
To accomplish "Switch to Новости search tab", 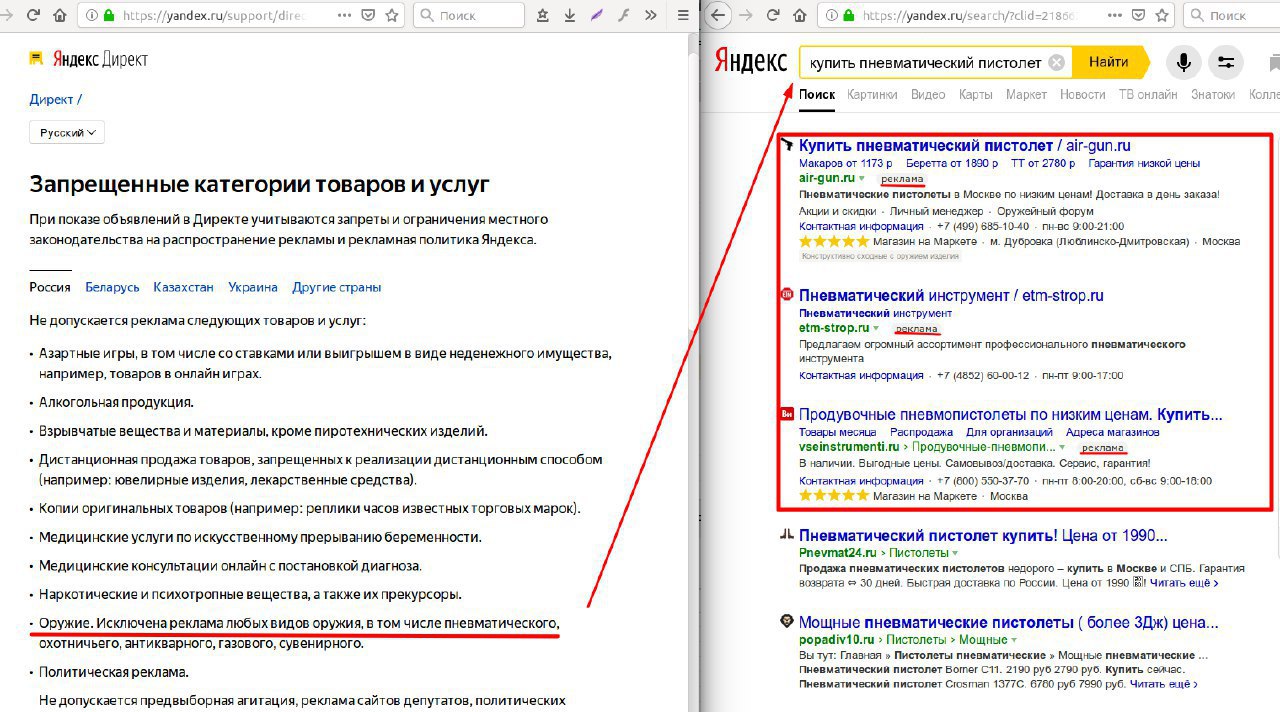I will pyautogui.click(x=1083, y=95).
